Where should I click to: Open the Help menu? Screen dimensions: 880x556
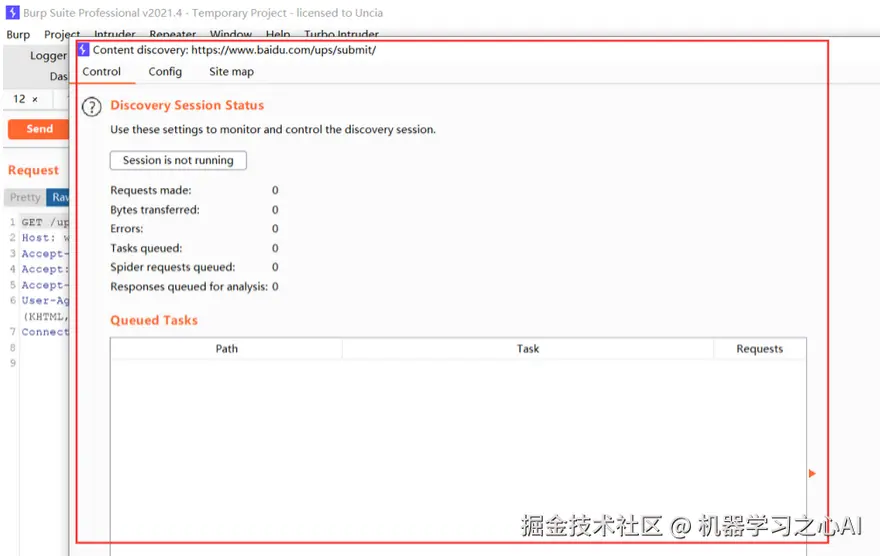point(278,34)
